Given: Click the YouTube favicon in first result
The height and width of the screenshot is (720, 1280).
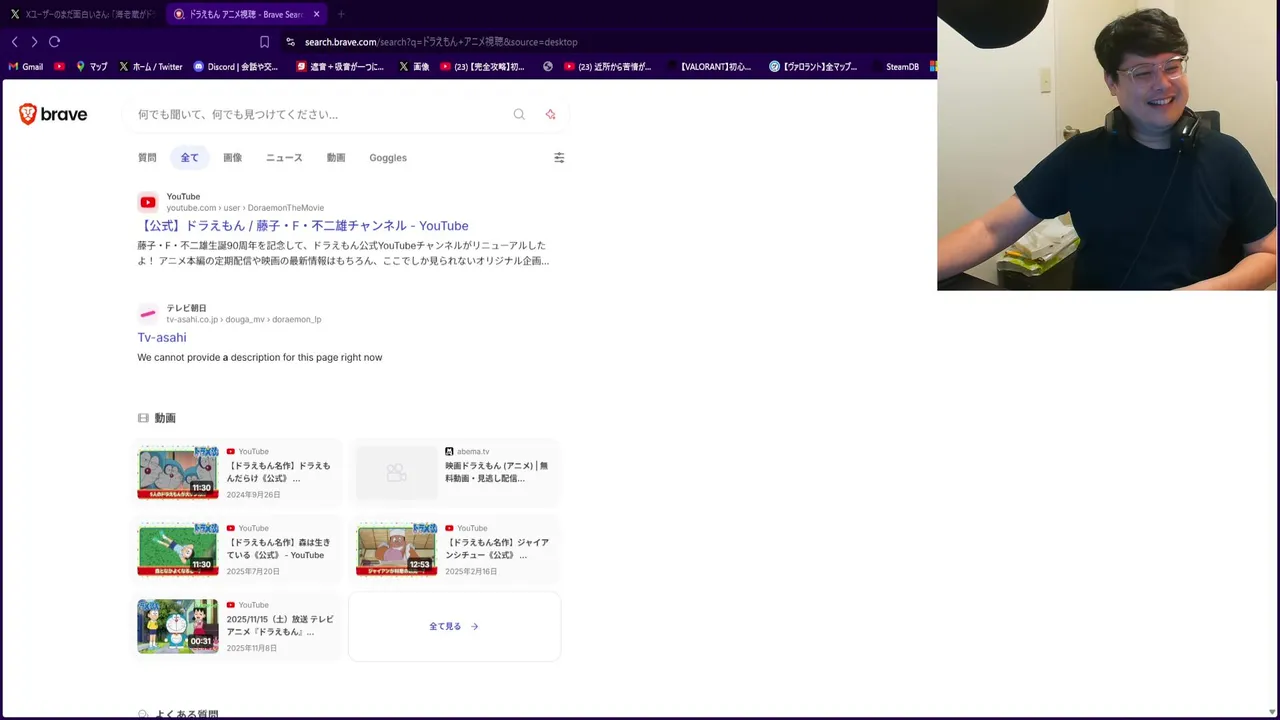Looking at the screenshot, I should (x=148, y=202).
